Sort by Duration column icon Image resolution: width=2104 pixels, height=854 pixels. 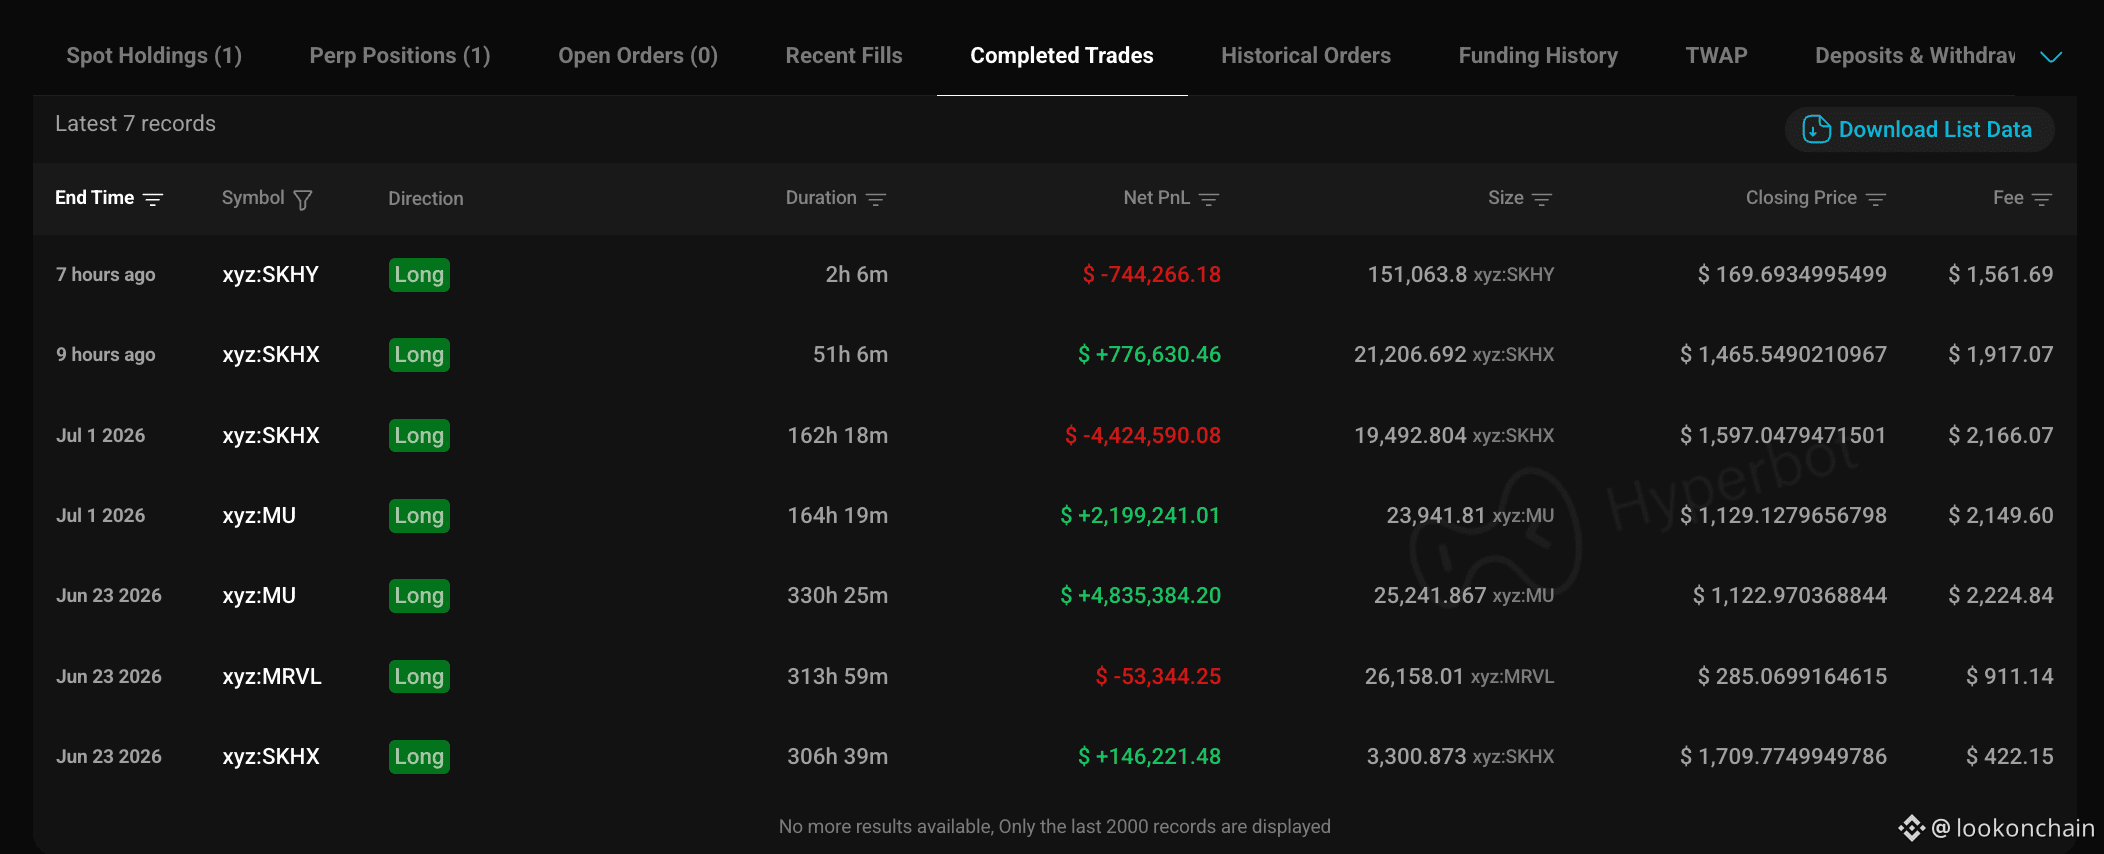tap(876, 199)
